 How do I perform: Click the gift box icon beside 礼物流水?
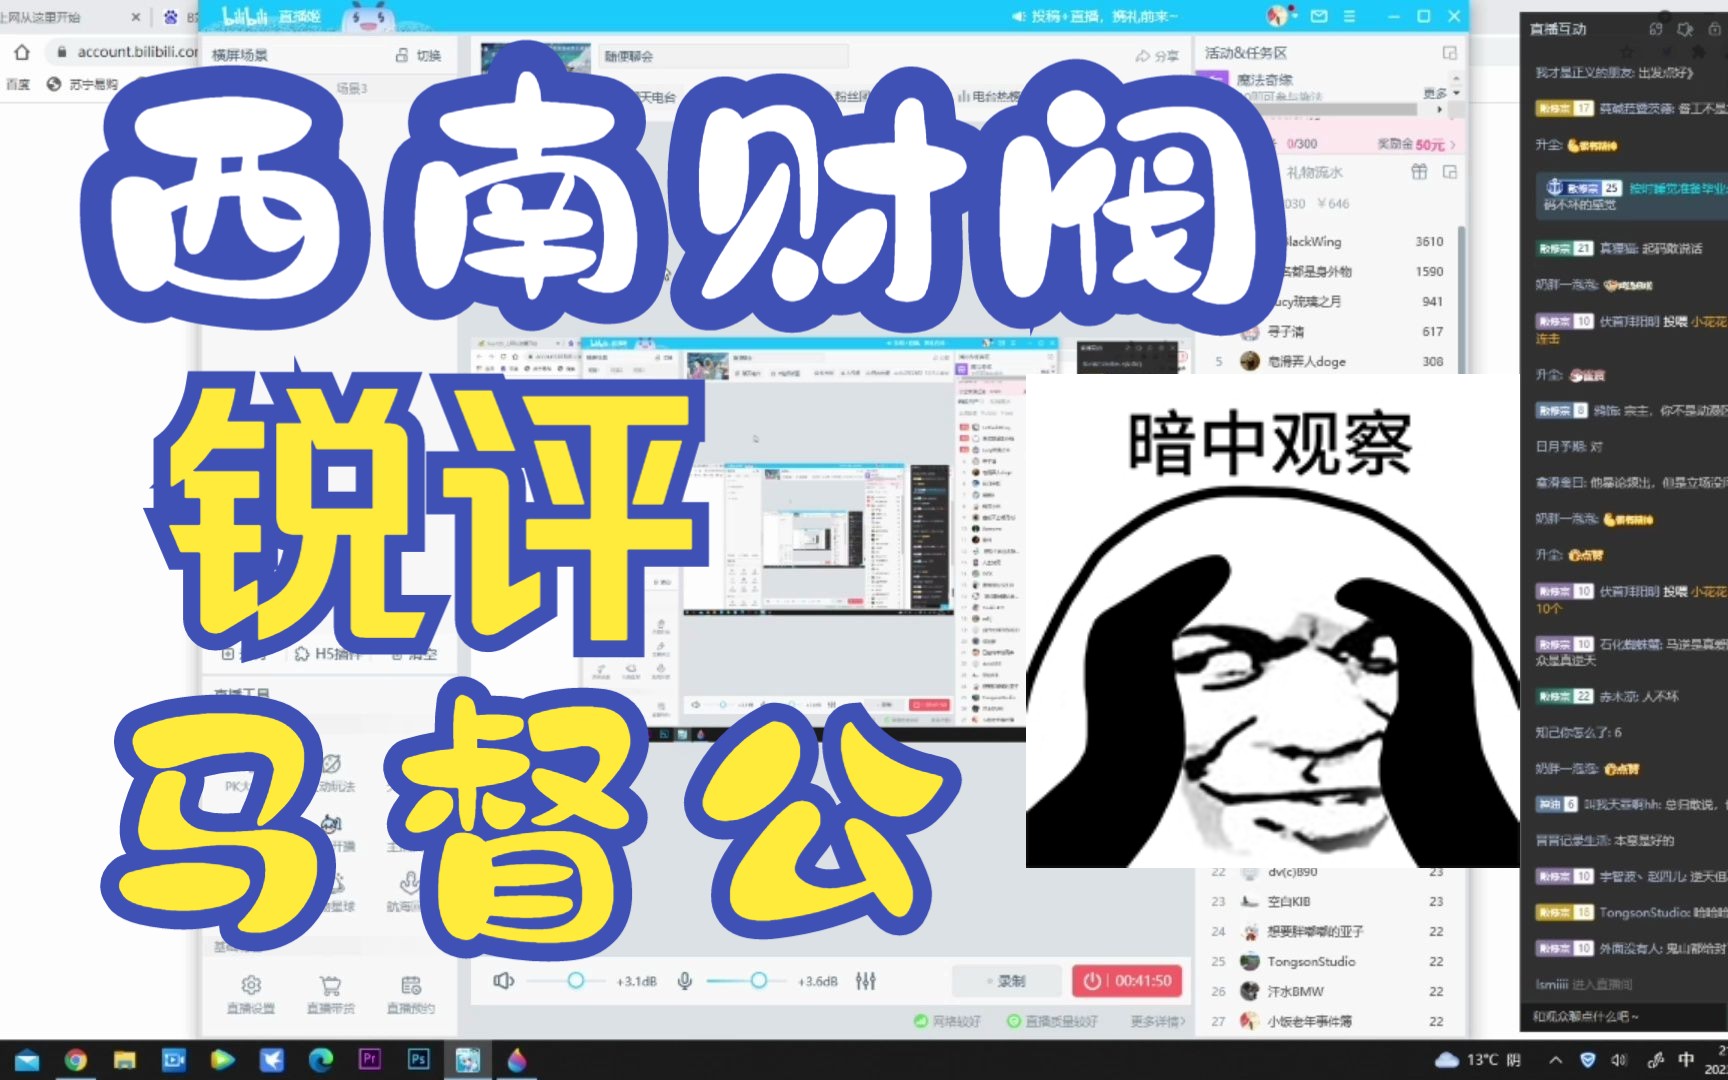(1419, 172)
